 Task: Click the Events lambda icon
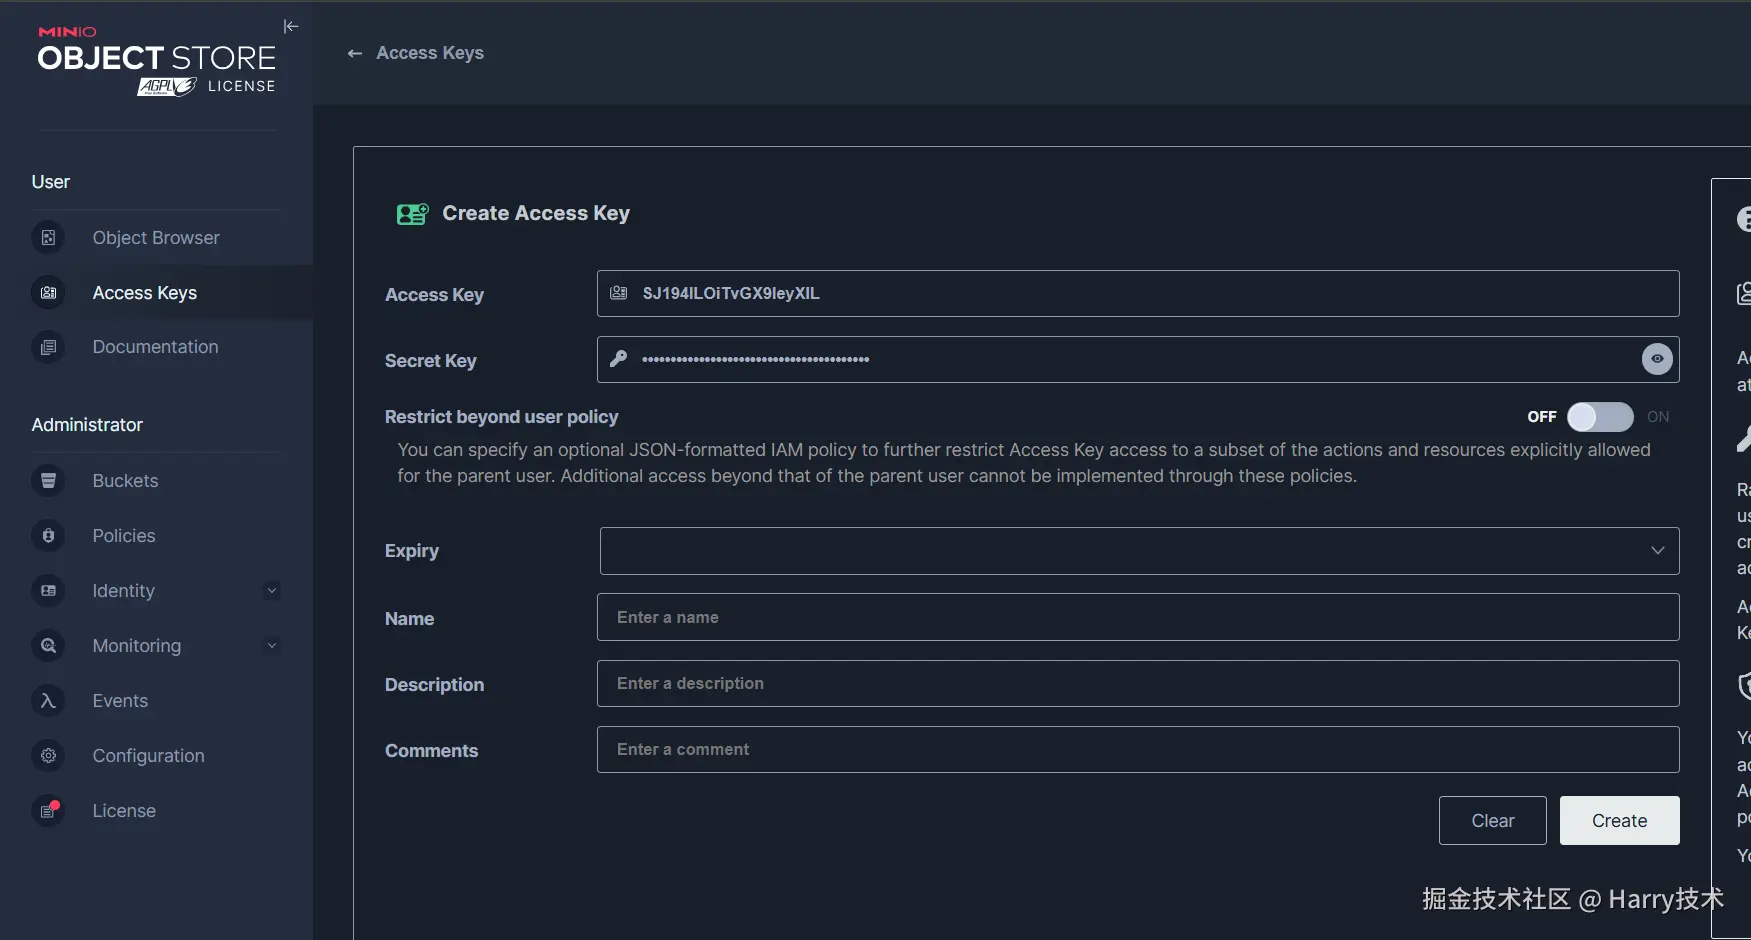48,701
